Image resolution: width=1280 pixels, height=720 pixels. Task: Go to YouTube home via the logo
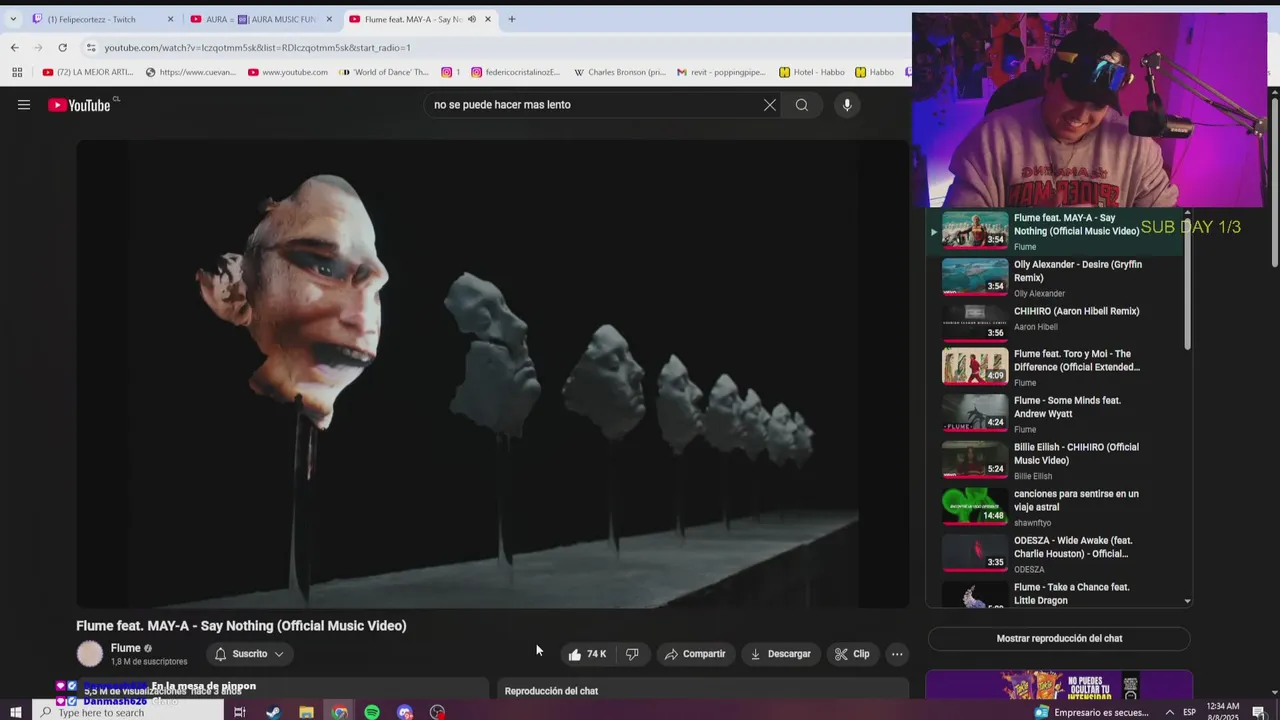80,105
